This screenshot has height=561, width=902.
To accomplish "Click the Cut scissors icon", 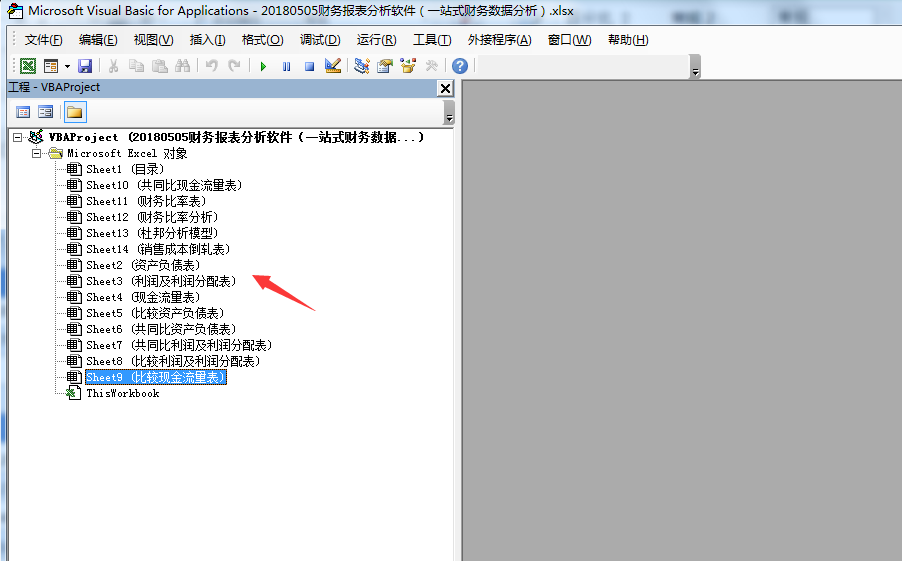I will (113, 66).
